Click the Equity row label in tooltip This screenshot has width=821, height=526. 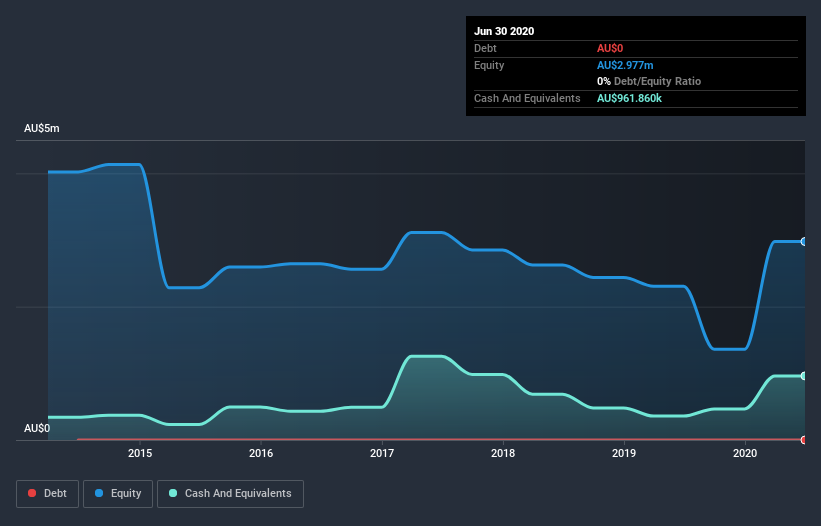(x=489, y=65)
